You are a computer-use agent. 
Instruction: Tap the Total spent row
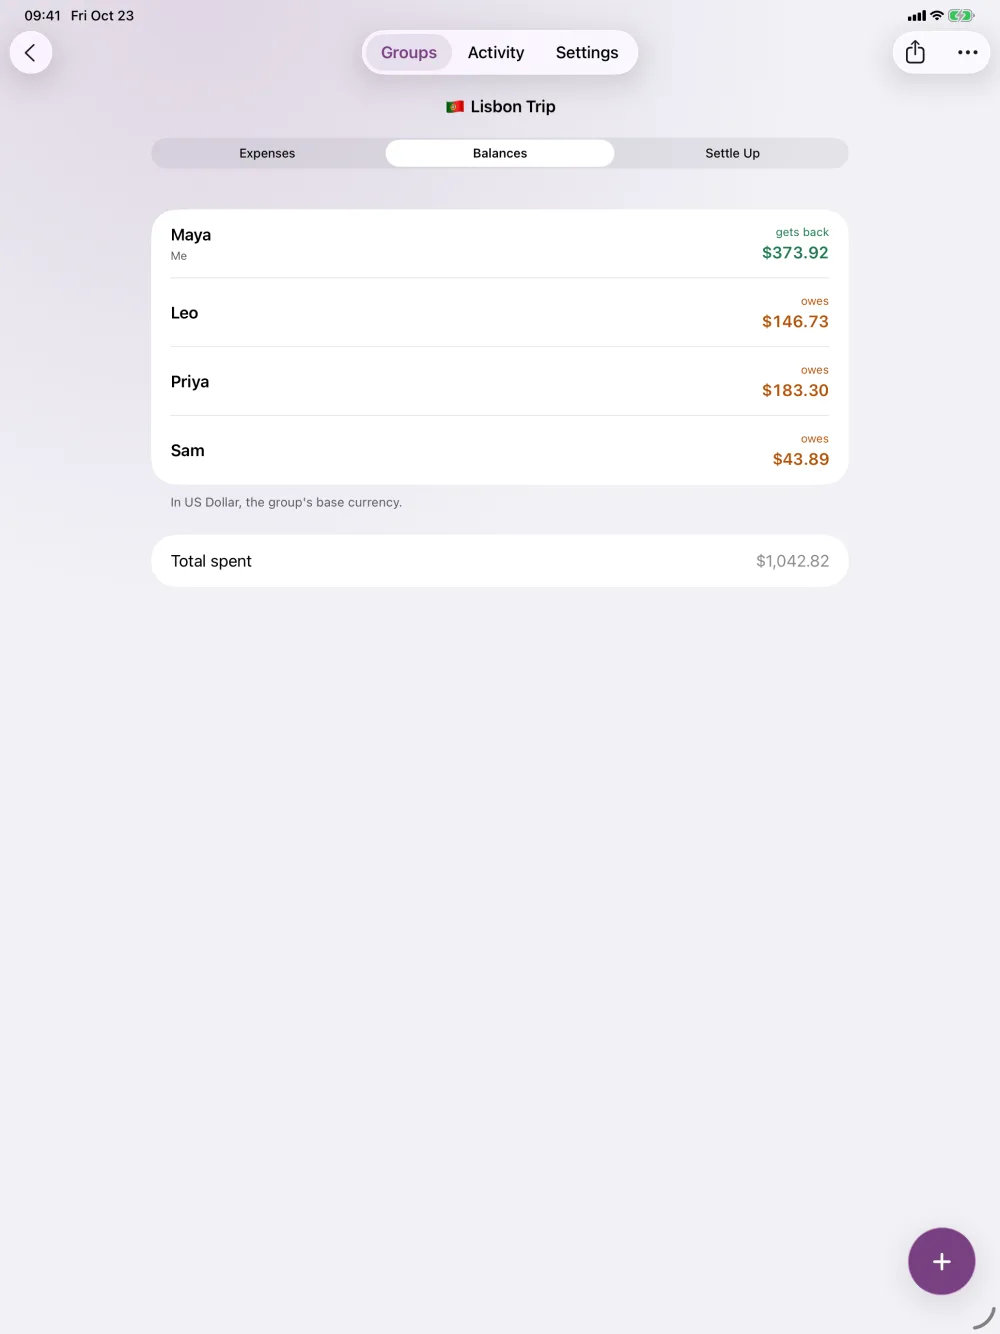pyautogui.click(x=500, y=561)
